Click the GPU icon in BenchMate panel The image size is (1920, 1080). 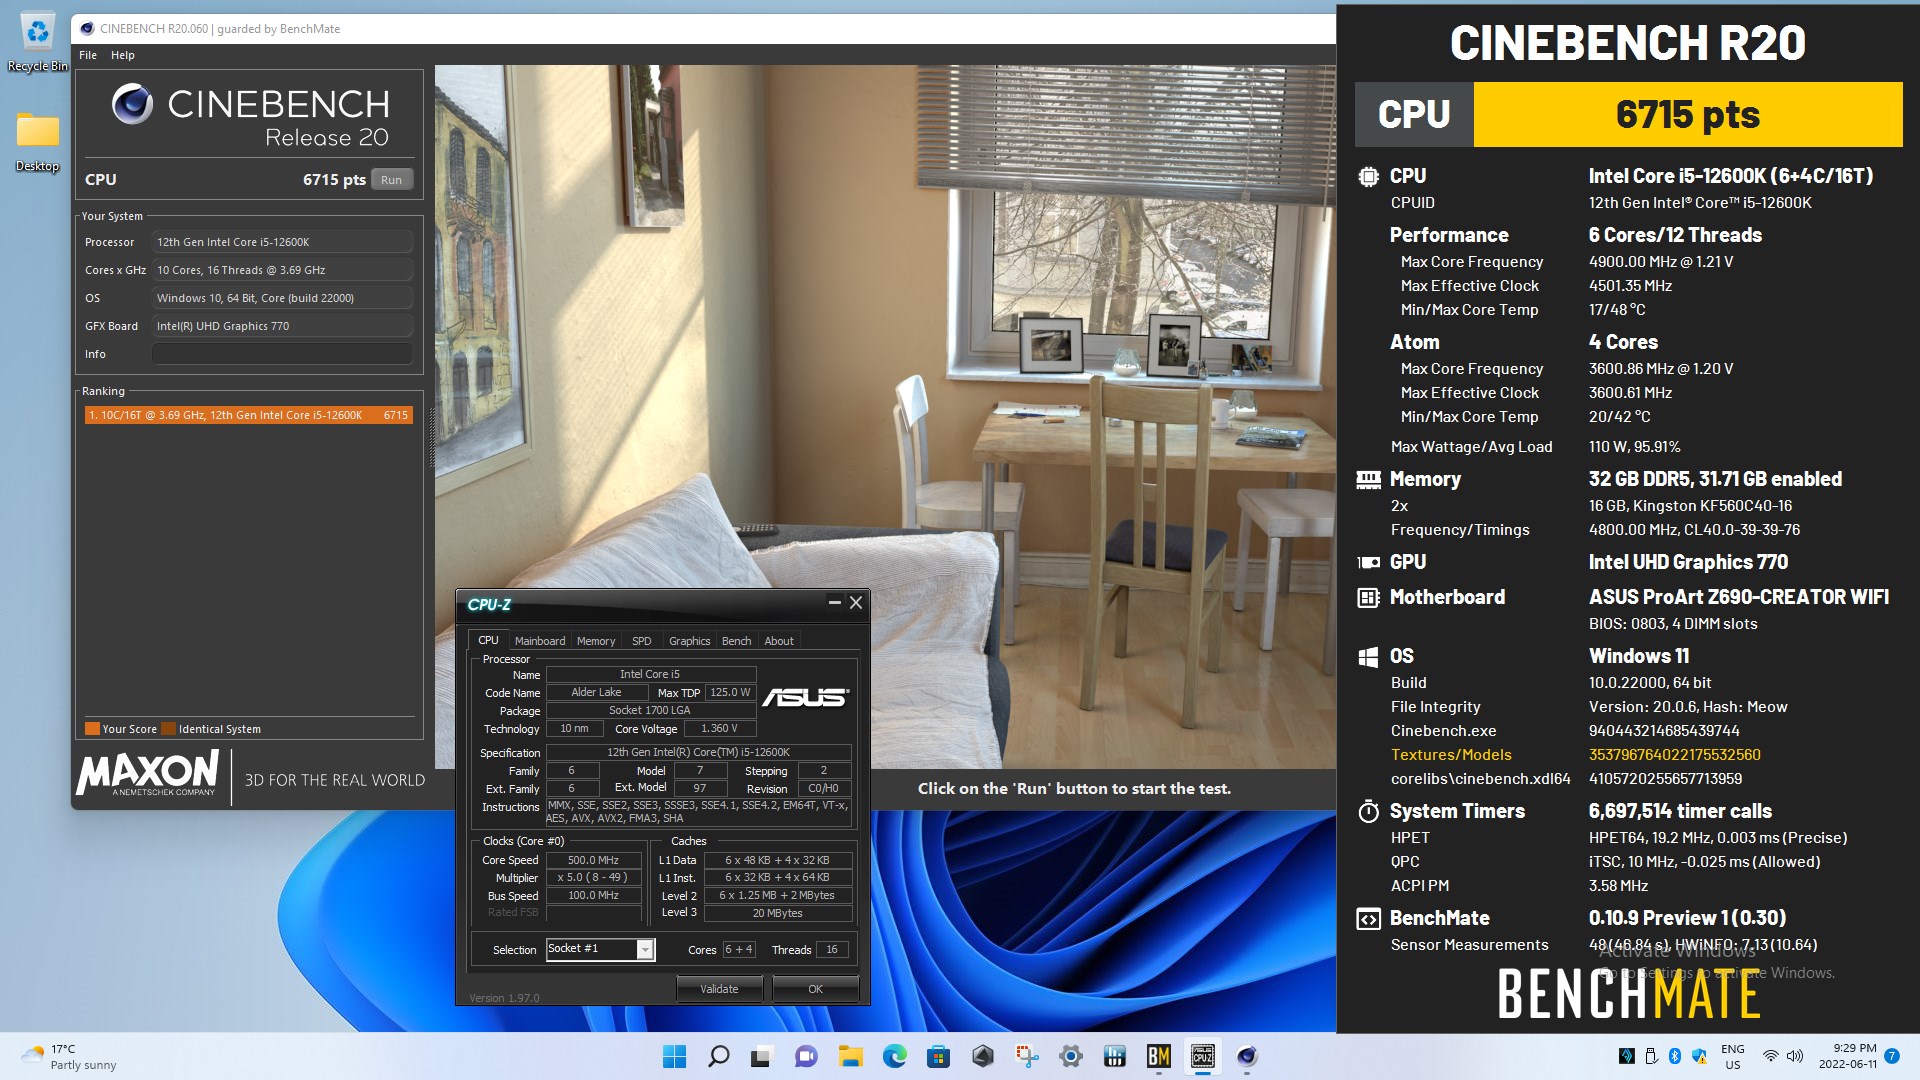(1368, 562)
